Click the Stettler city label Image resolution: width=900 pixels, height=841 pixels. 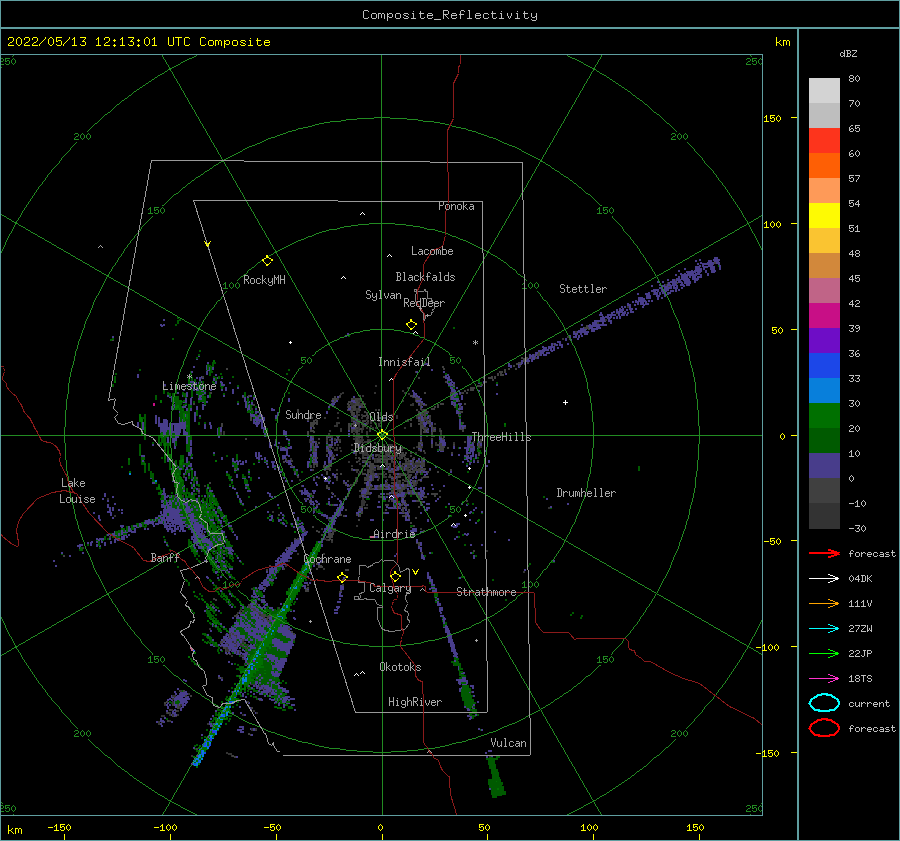pyautogui.click(x=583, y=289)
